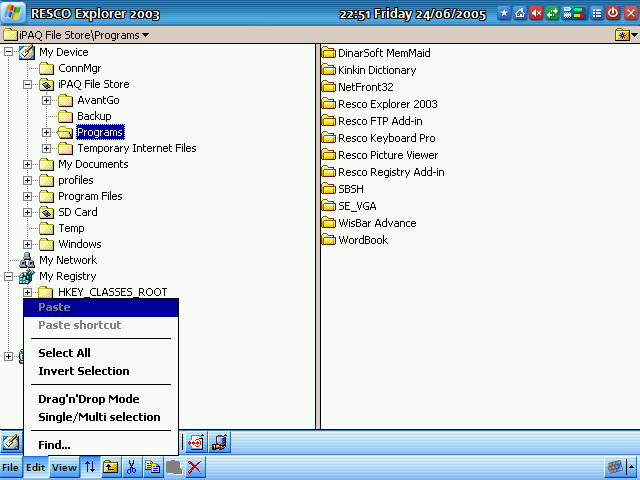The width and height of the screenshot is (640, 480).
Task: Open the WisBar Advance folder
Action: [x=369, y=223]
